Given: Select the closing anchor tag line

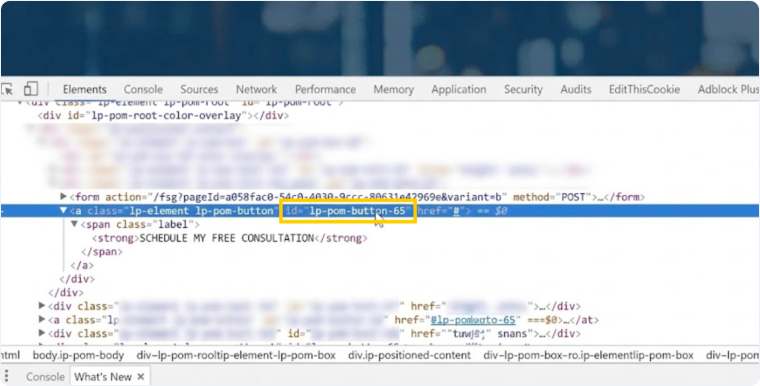Looking at the screenshot, I should (82, 265).
